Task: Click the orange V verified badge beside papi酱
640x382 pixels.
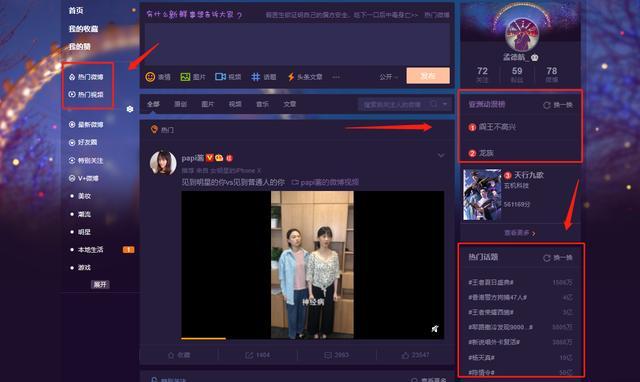Action: (209, 158)
